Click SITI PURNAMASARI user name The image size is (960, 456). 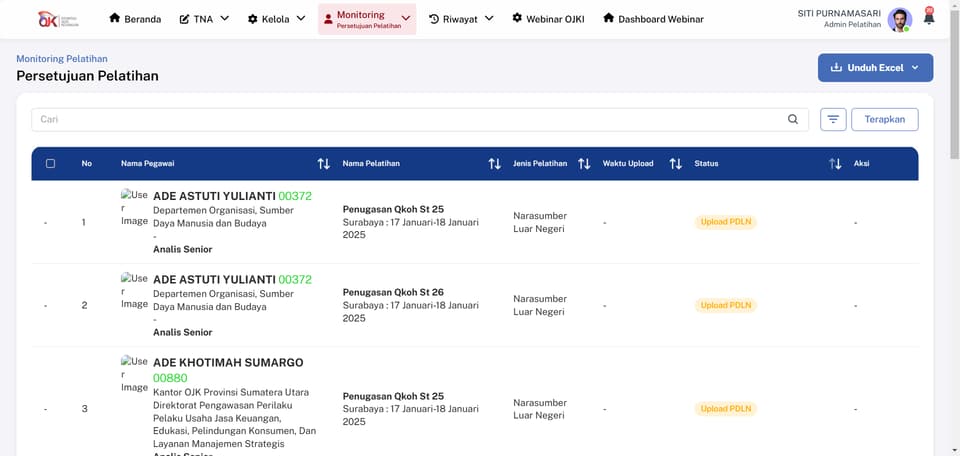coord(839,13)
